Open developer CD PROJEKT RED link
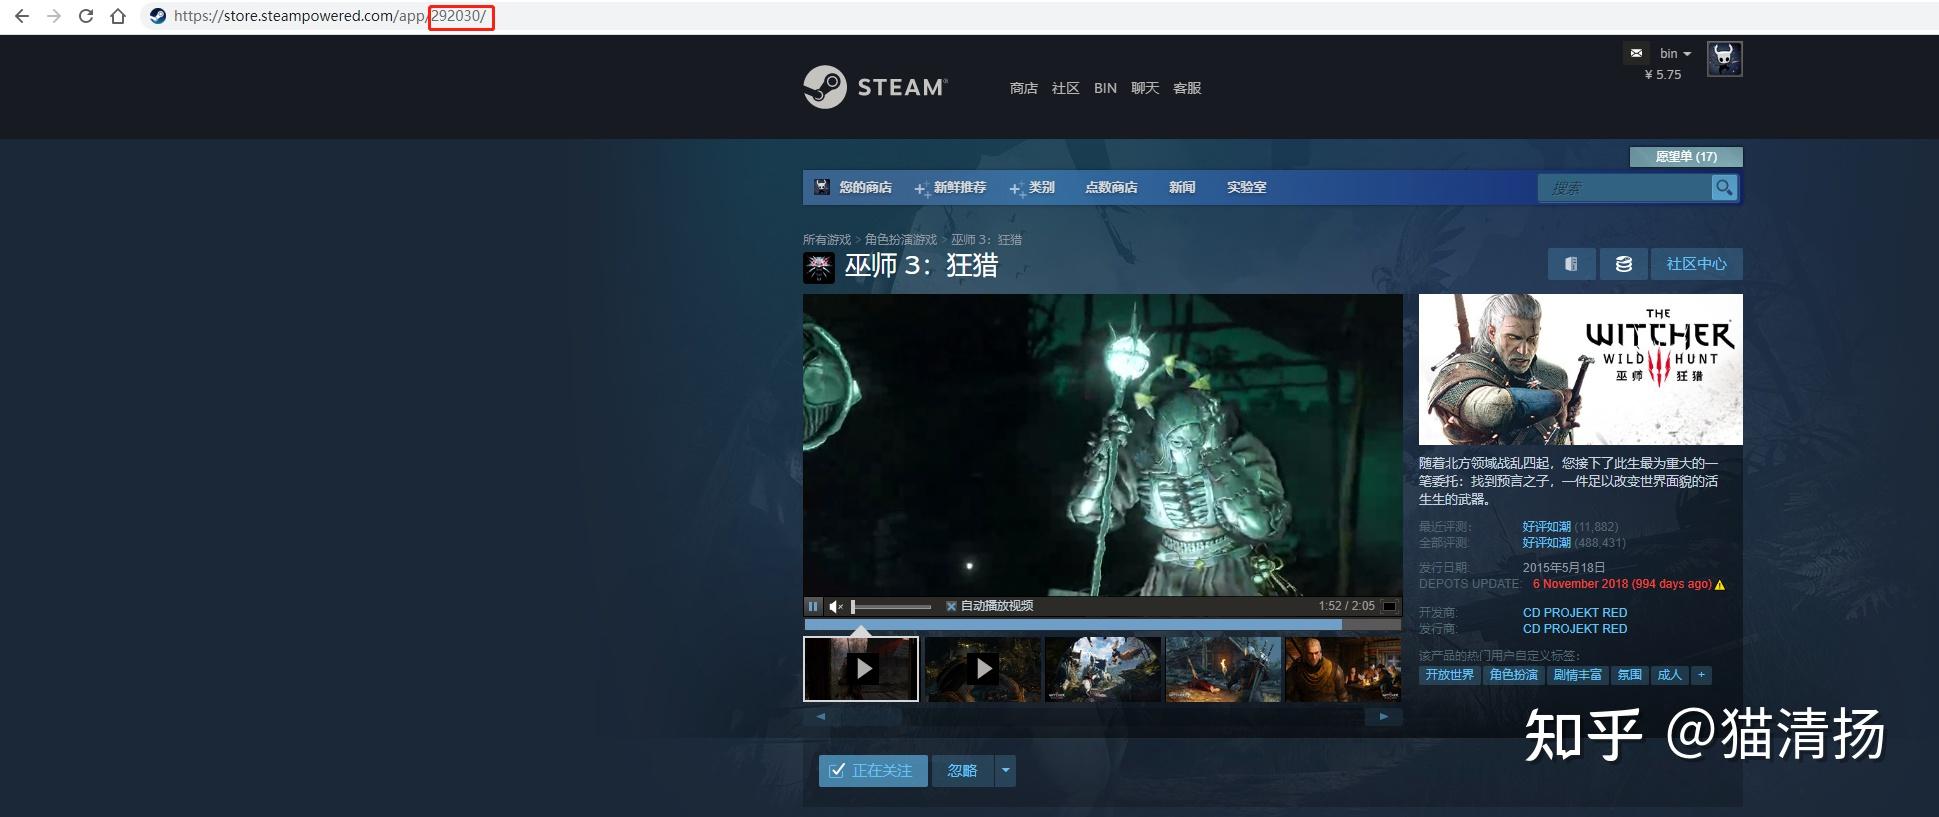 click(1575, 613)
